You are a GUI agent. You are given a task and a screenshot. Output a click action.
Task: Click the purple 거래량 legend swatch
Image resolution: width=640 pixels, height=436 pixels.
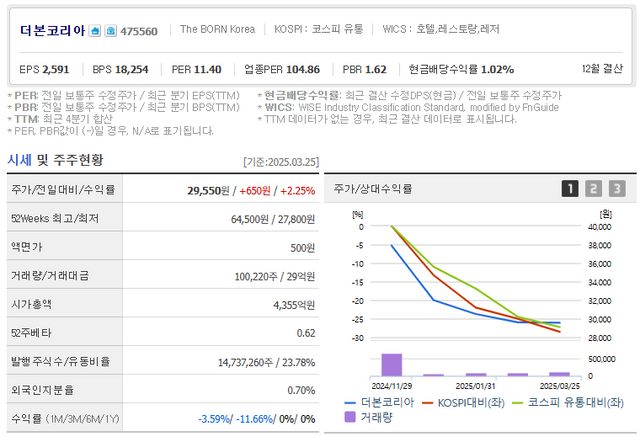(x=350, y=419)
